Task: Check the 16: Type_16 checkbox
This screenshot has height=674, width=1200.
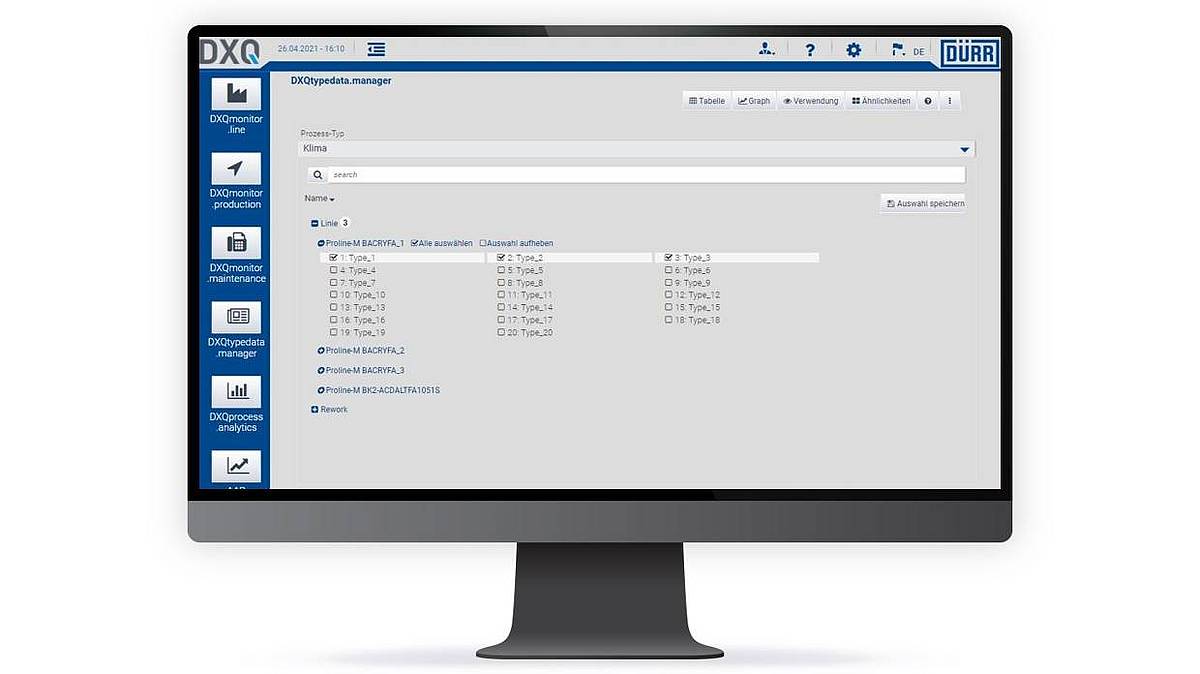Action: point(333,320)
